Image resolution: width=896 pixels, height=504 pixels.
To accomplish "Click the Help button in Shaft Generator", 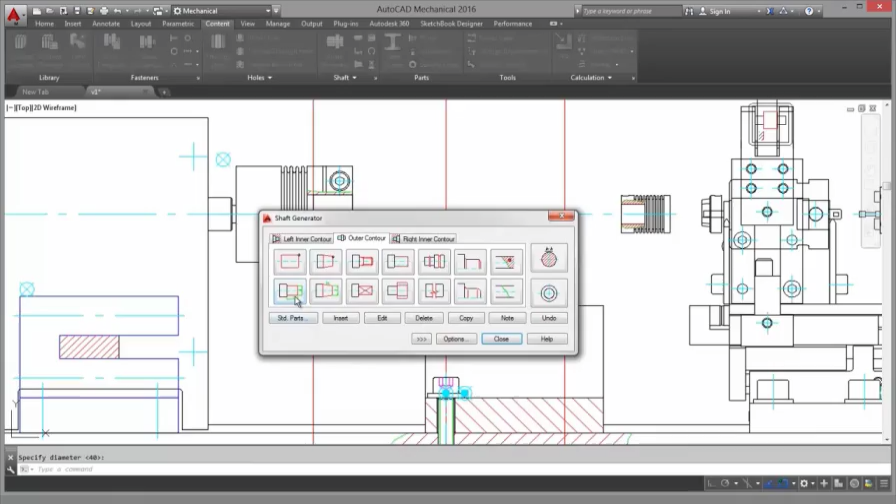I will [547, 339].
